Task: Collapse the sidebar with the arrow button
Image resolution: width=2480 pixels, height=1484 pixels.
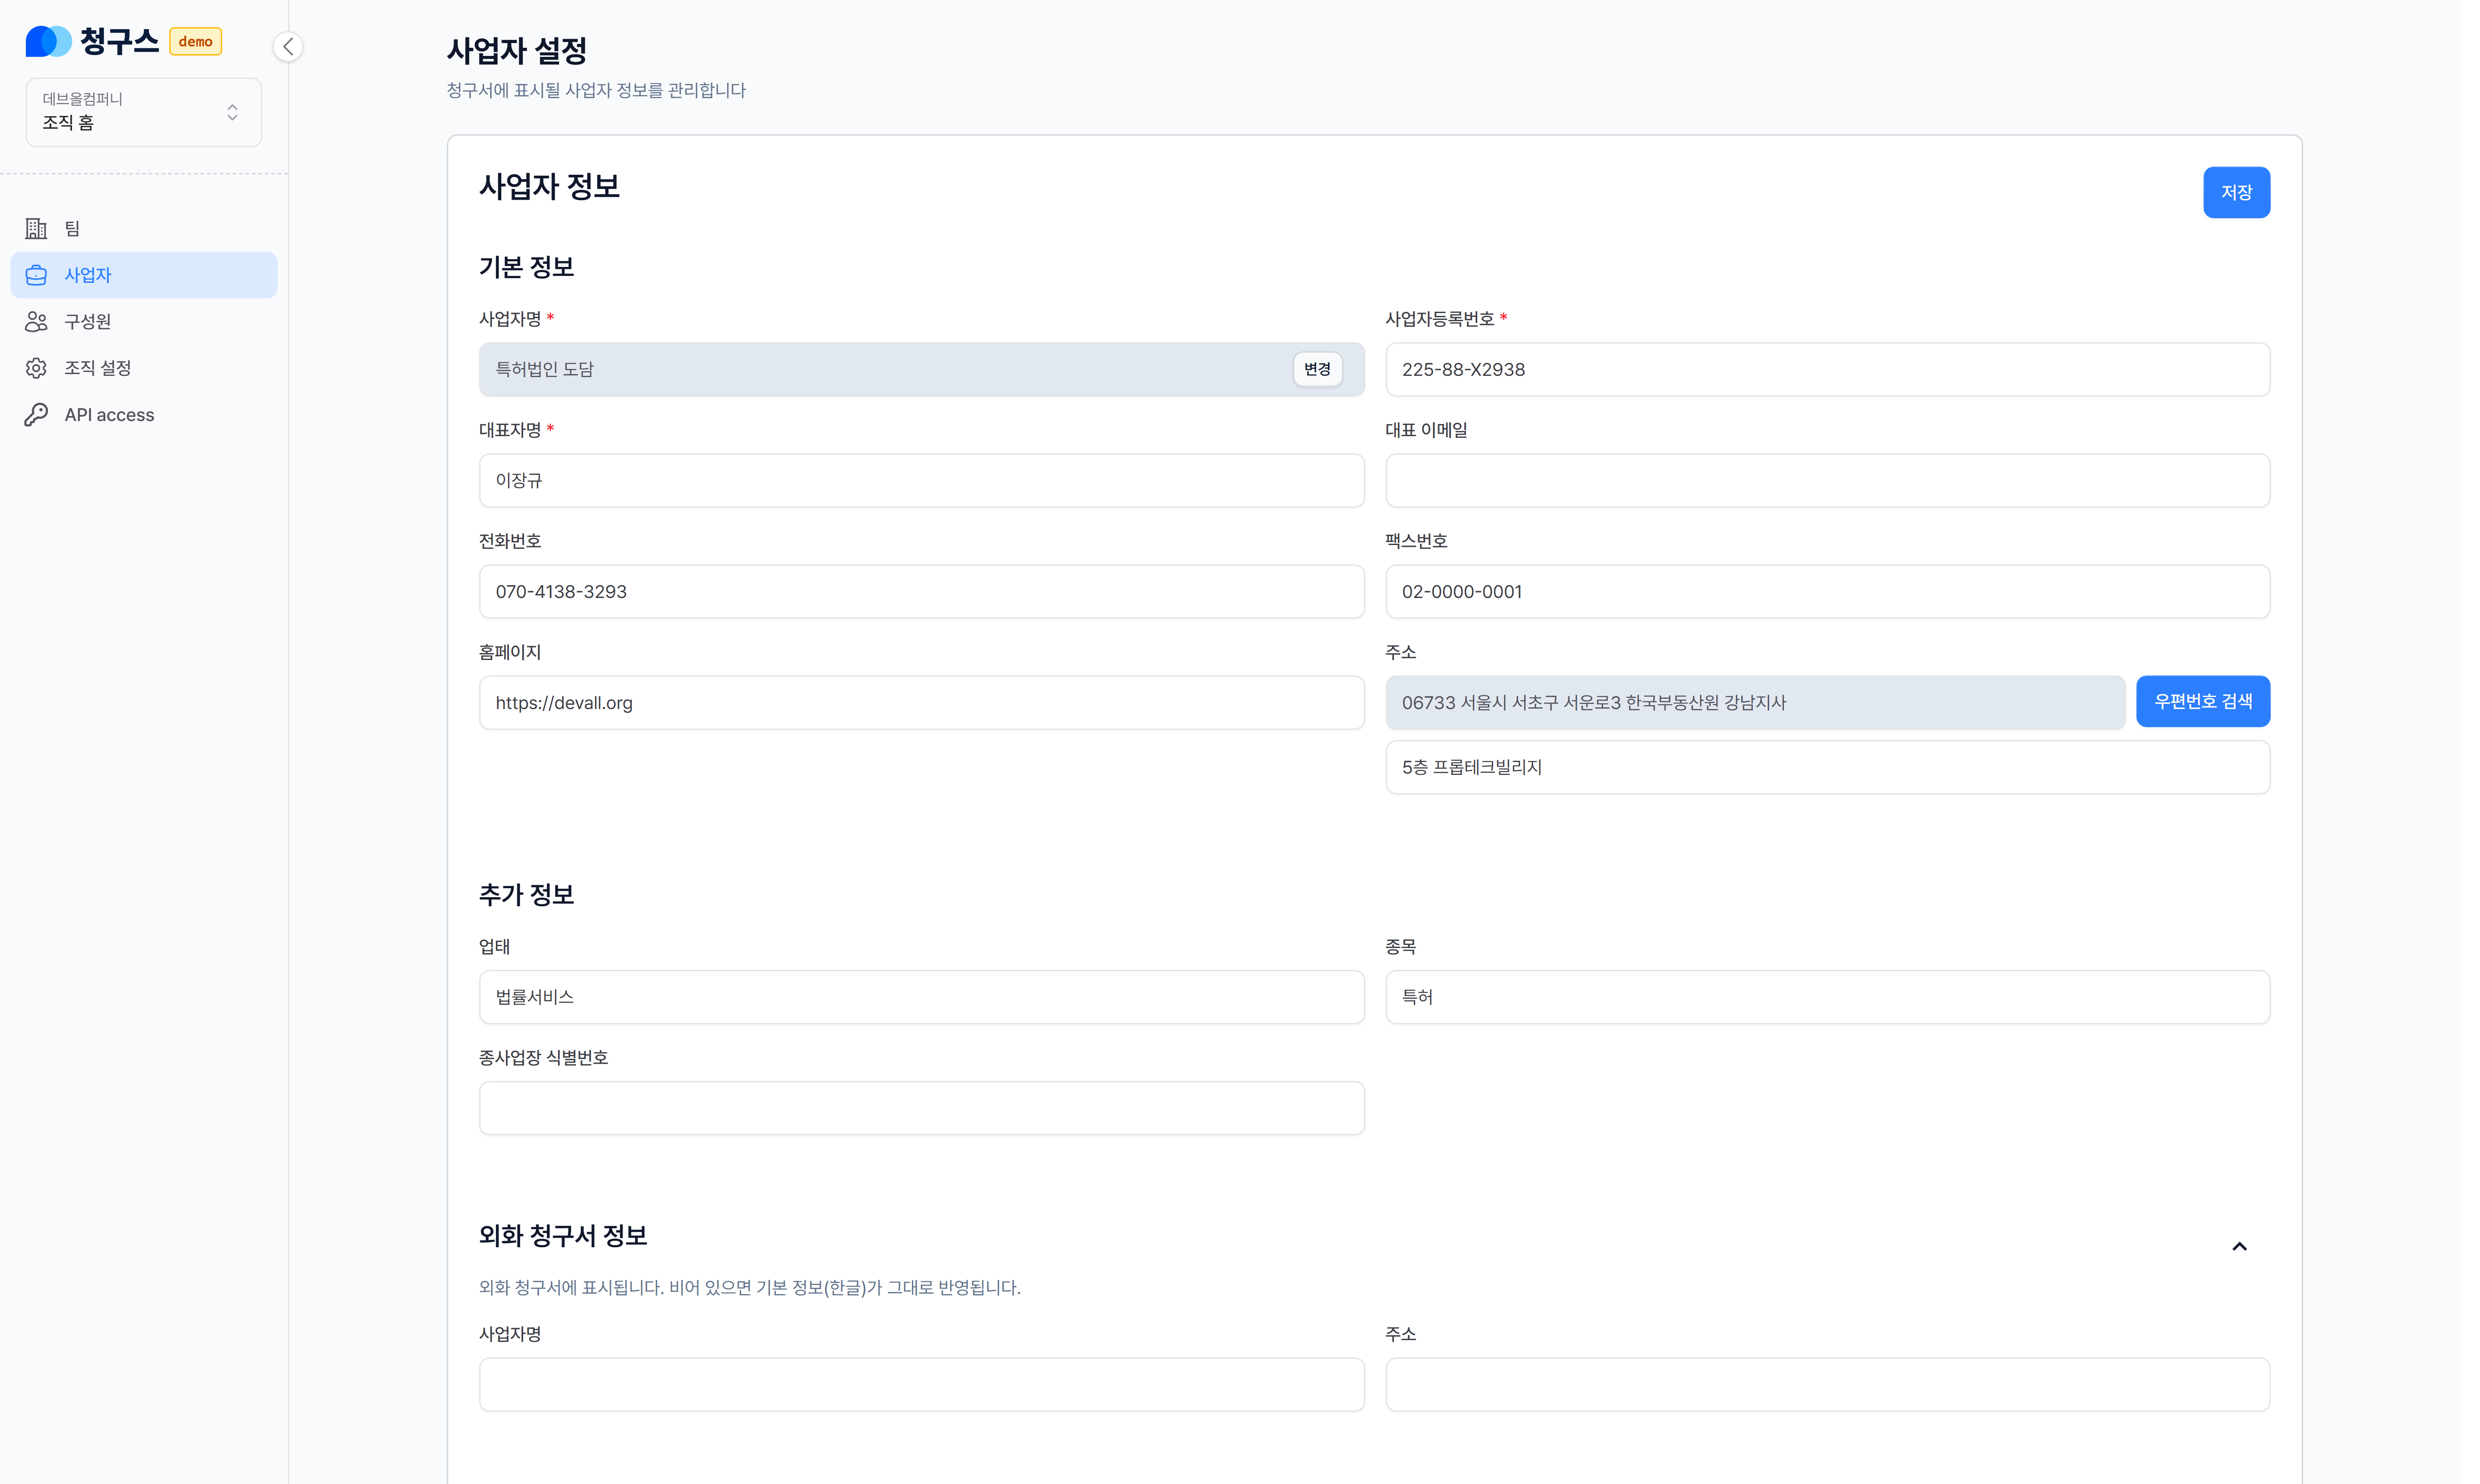Action: 288,46
